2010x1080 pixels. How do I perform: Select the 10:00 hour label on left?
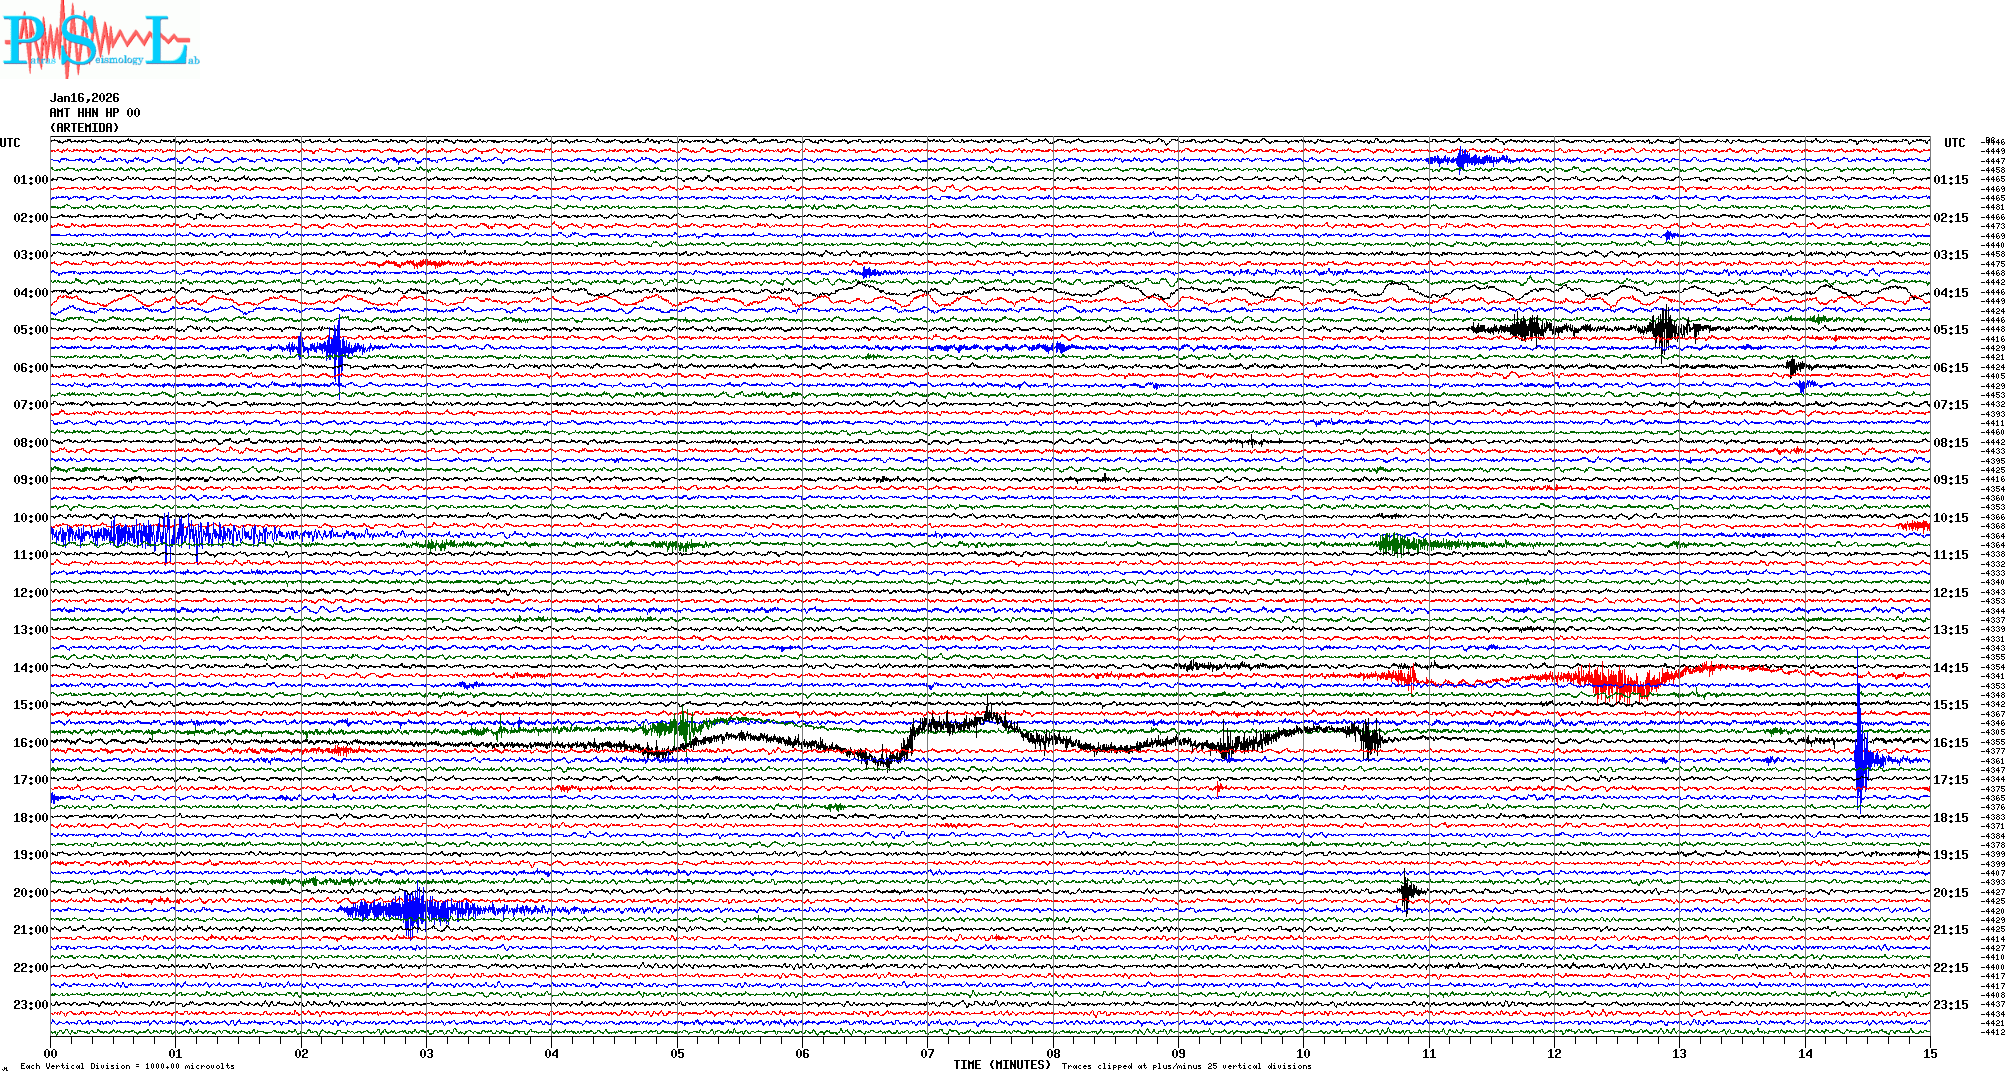pos(30,518)
